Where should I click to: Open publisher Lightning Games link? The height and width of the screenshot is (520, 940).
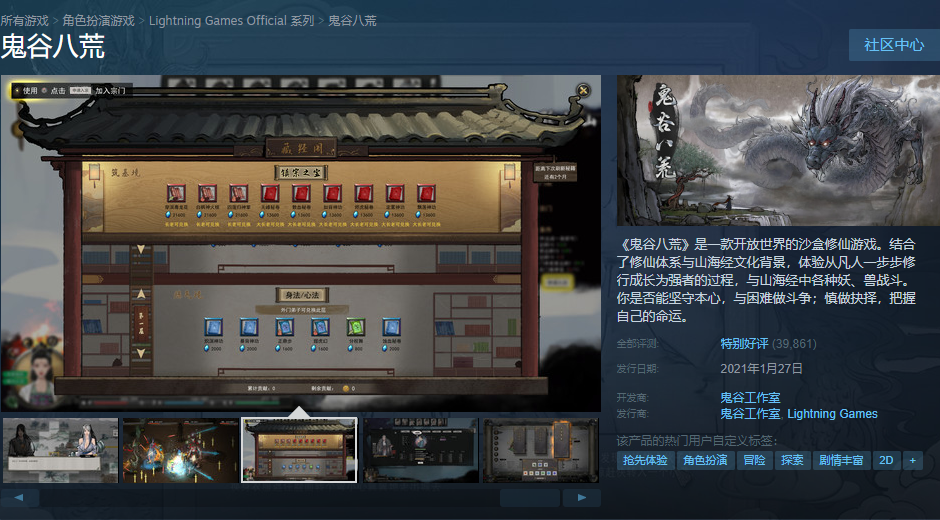pyautogui.click(x=832, y=414)
